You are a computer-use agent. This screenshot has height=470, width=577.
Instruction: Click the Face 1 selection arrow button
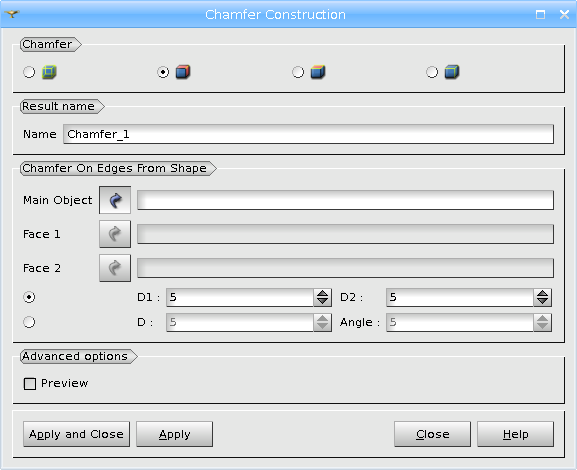click(115, 234)
